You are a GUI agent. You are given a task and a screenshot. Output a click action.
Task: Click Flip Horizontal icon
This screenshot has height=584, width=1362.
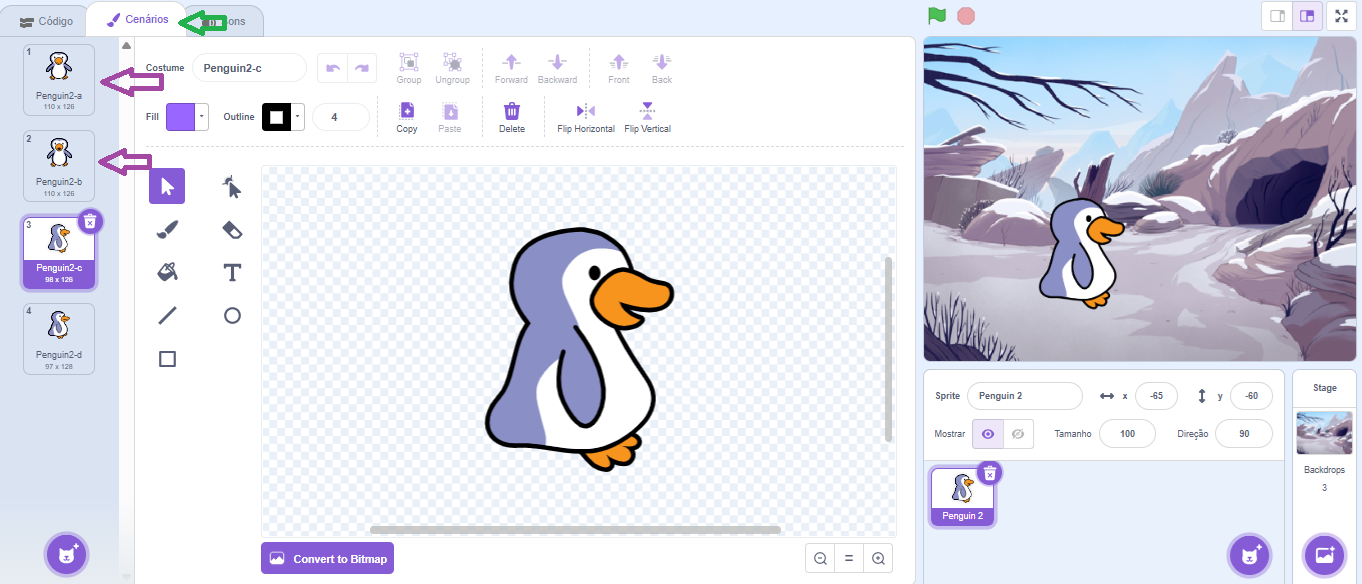[x=585, y=112]
